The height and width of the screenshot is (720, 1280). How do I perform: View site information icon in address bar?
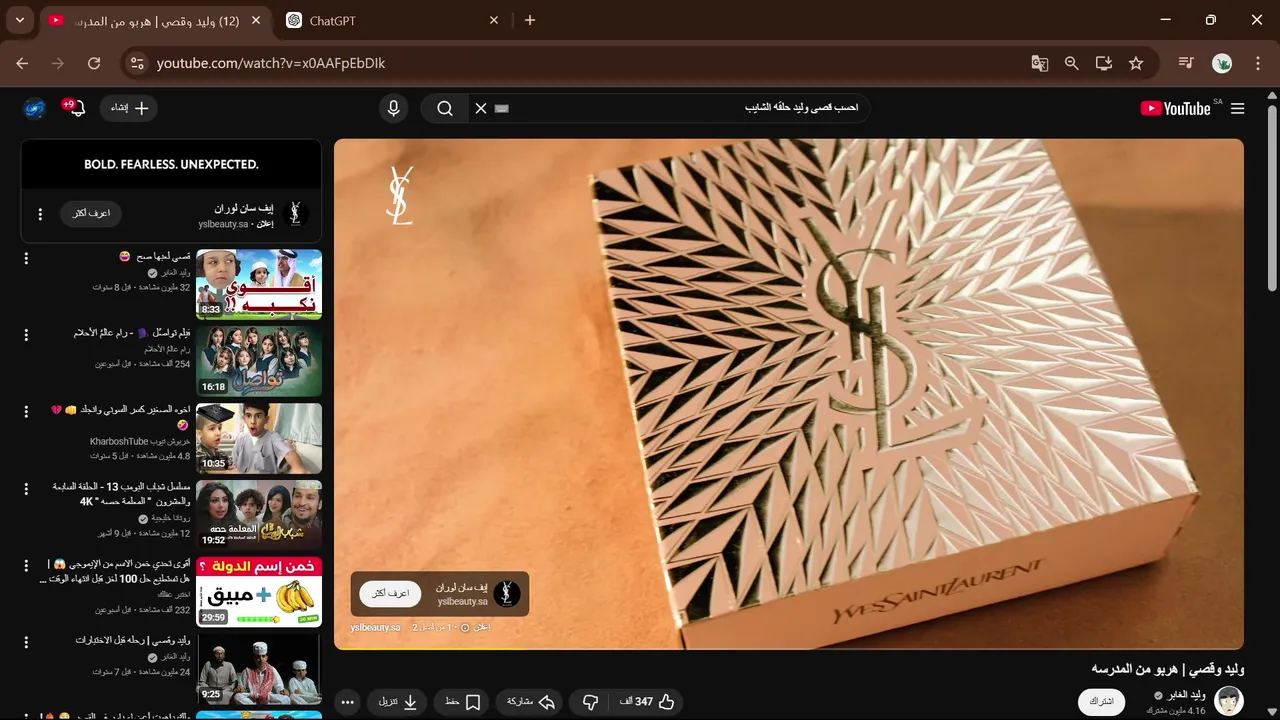[x=137, y=63]
